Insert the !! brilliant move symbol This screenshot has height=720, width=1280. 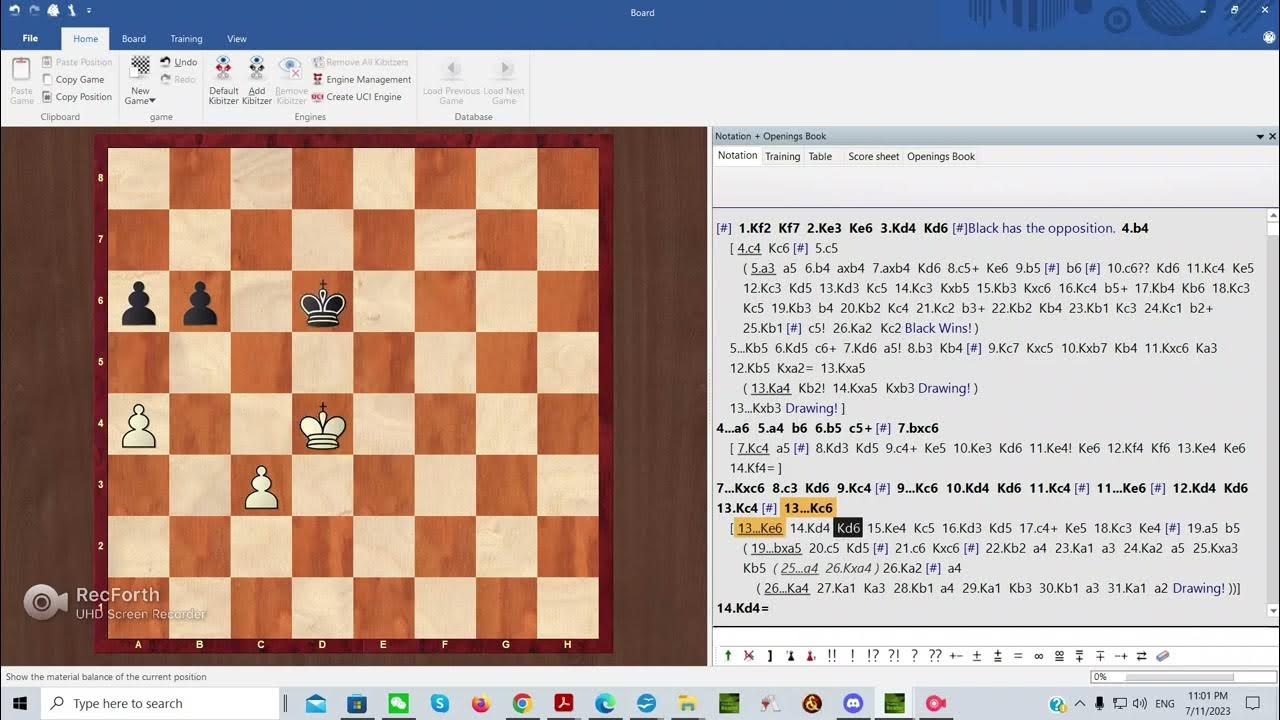click(x=832, y=656)
